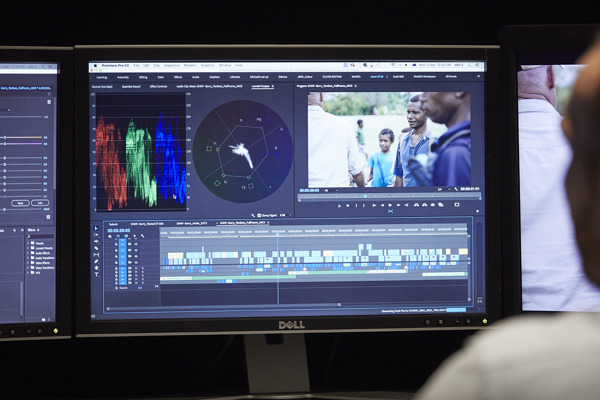The width and height of the screenshot is (600, 400).
Task: Toggle nest insert mode in timeline header
Action: pos(110,236)
